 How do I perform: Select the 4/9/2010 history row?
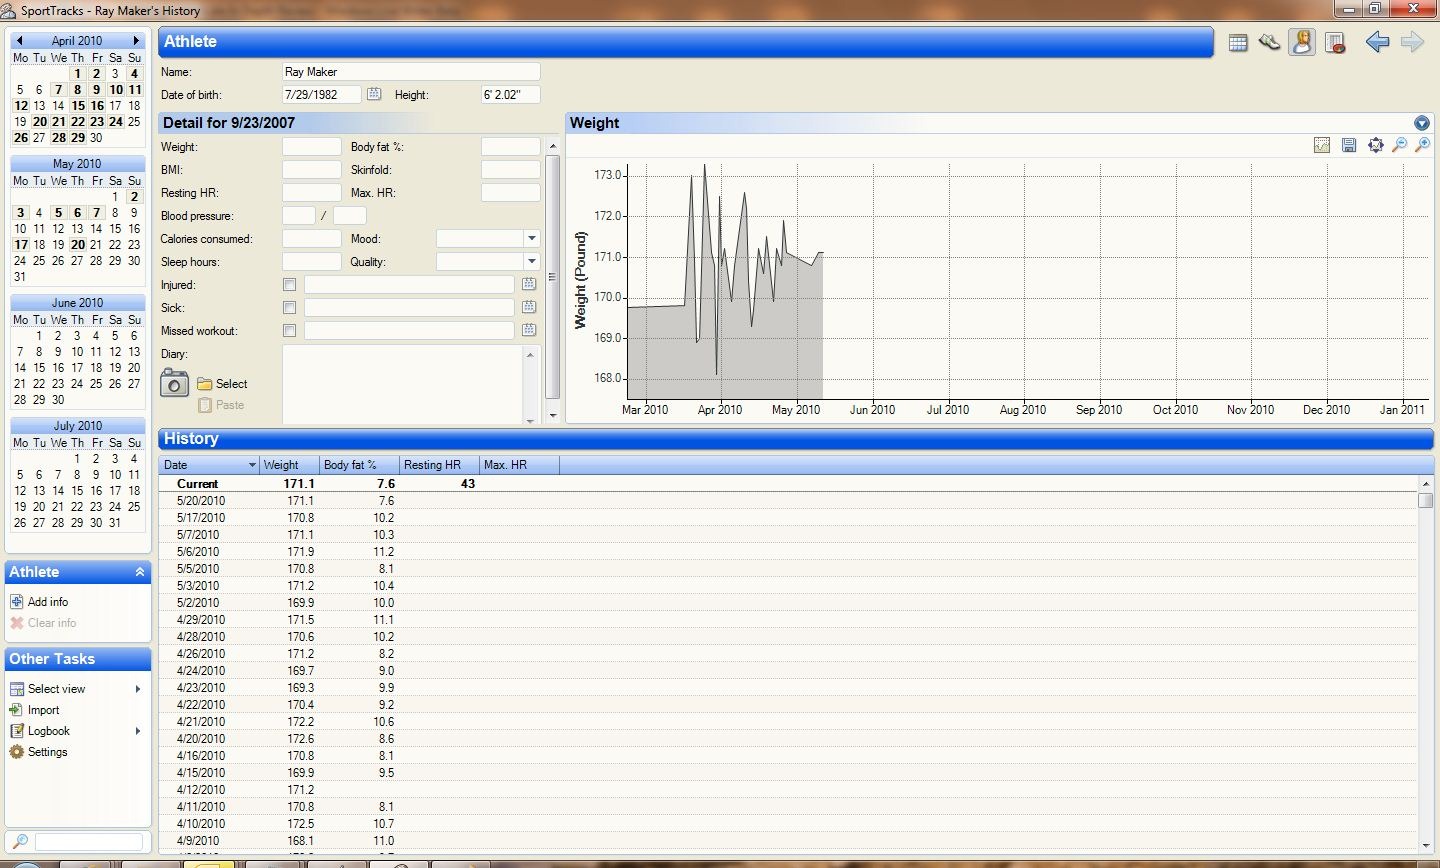click(788, 841)
